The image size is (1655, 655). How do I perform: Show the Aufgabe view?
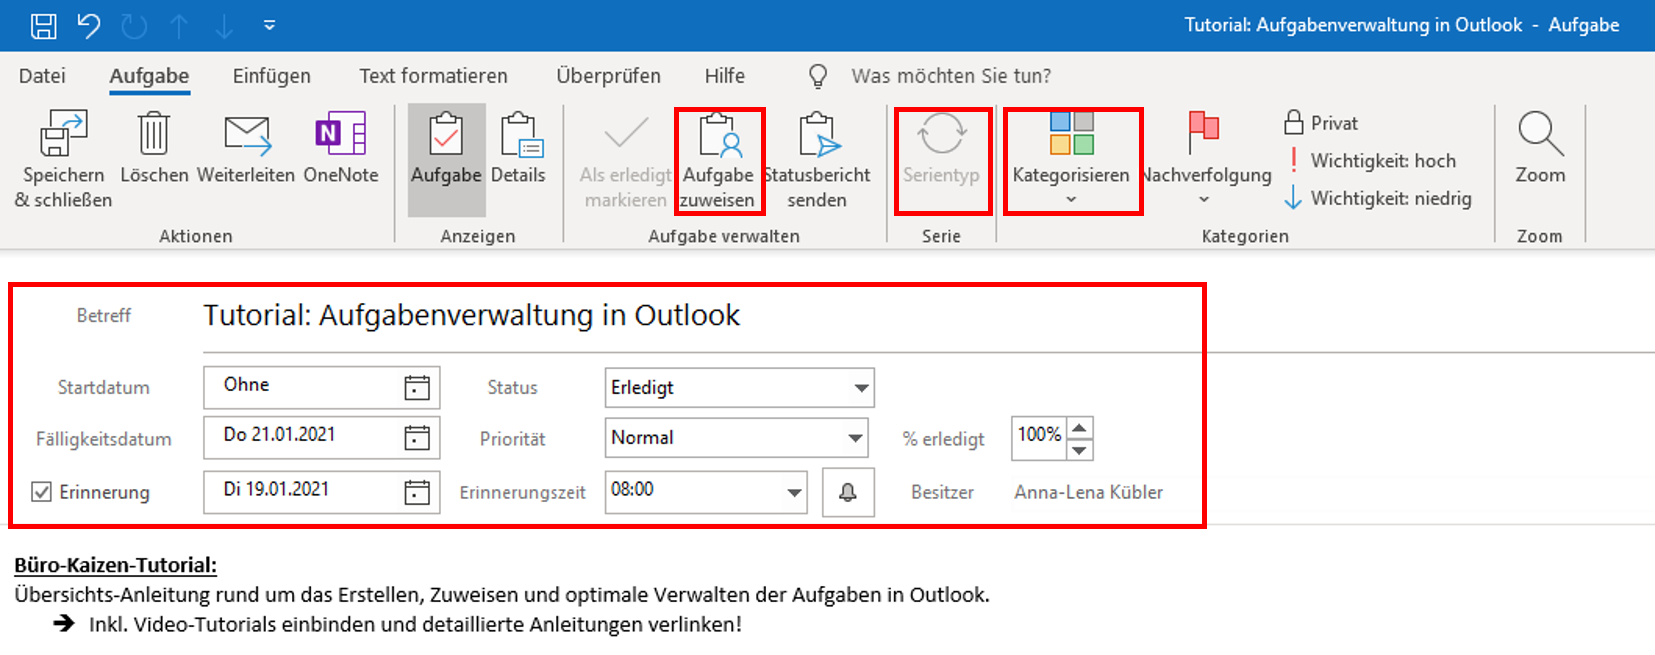[446, 160]
